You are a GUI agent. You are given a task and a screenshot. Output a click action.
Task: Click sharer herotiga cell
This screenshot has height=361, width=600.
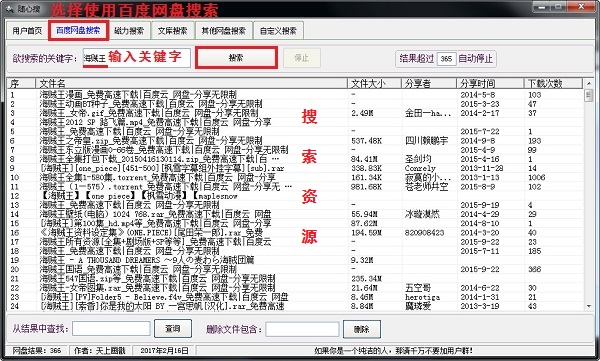[x=422, y=297]
